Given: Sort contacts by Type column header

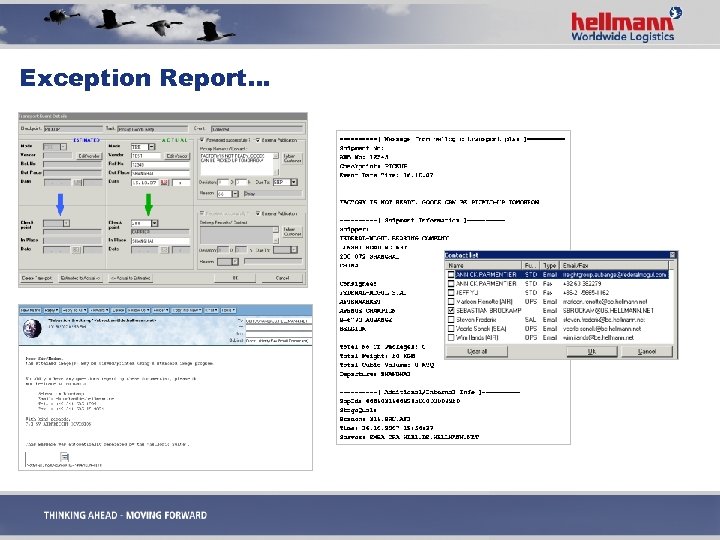Looking at the screenshot, I should (550, 265).
